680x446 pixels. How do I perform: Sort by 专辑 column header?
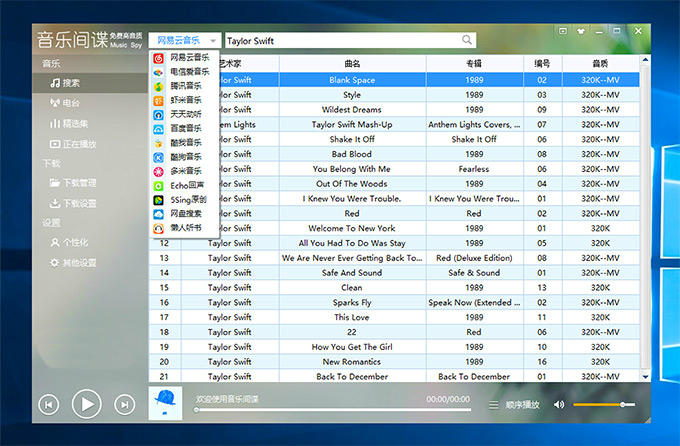(474, 64)
